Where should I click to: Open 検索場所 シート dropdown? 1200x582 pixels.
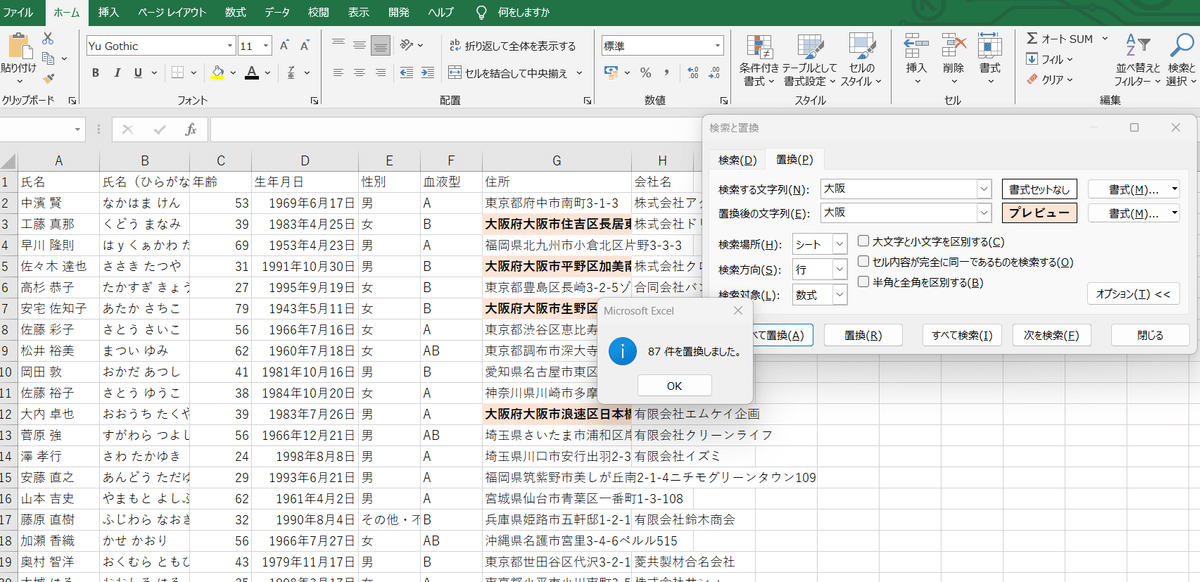click(839, 244)
